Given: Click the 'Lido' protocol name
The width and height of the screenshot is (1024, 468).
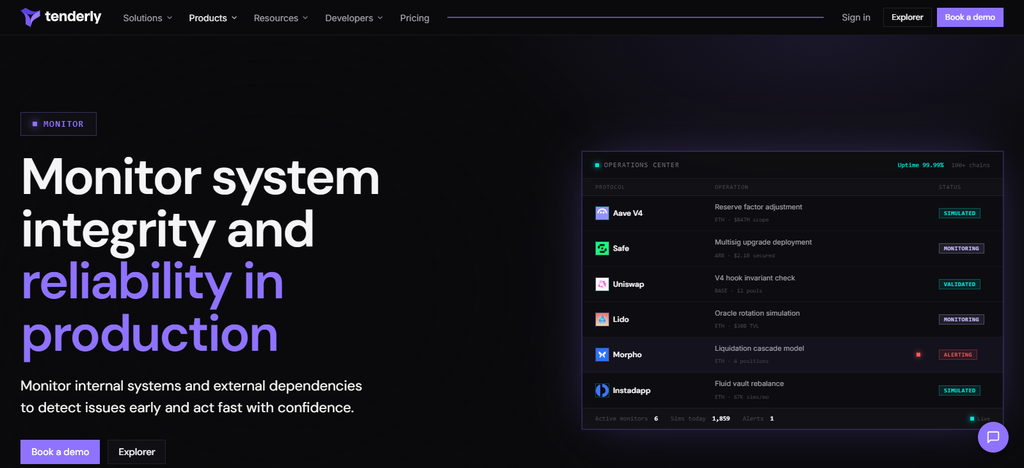Looking at the screenshot, I should click(621, 319).
